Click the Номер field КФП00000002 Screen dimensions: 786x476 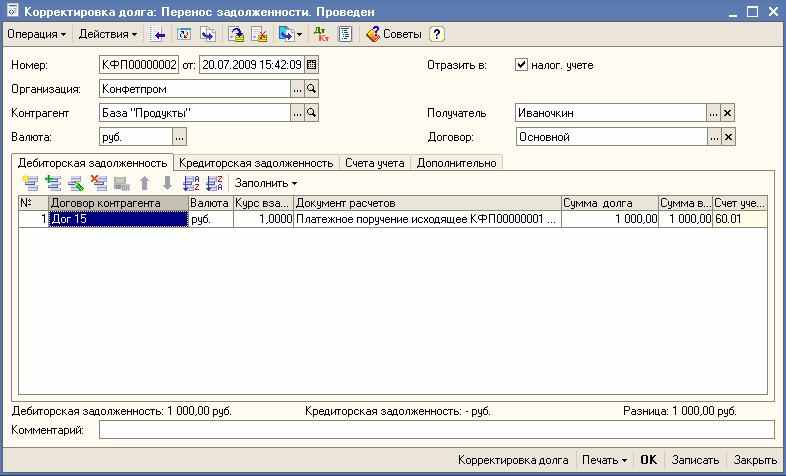(139, 65)
